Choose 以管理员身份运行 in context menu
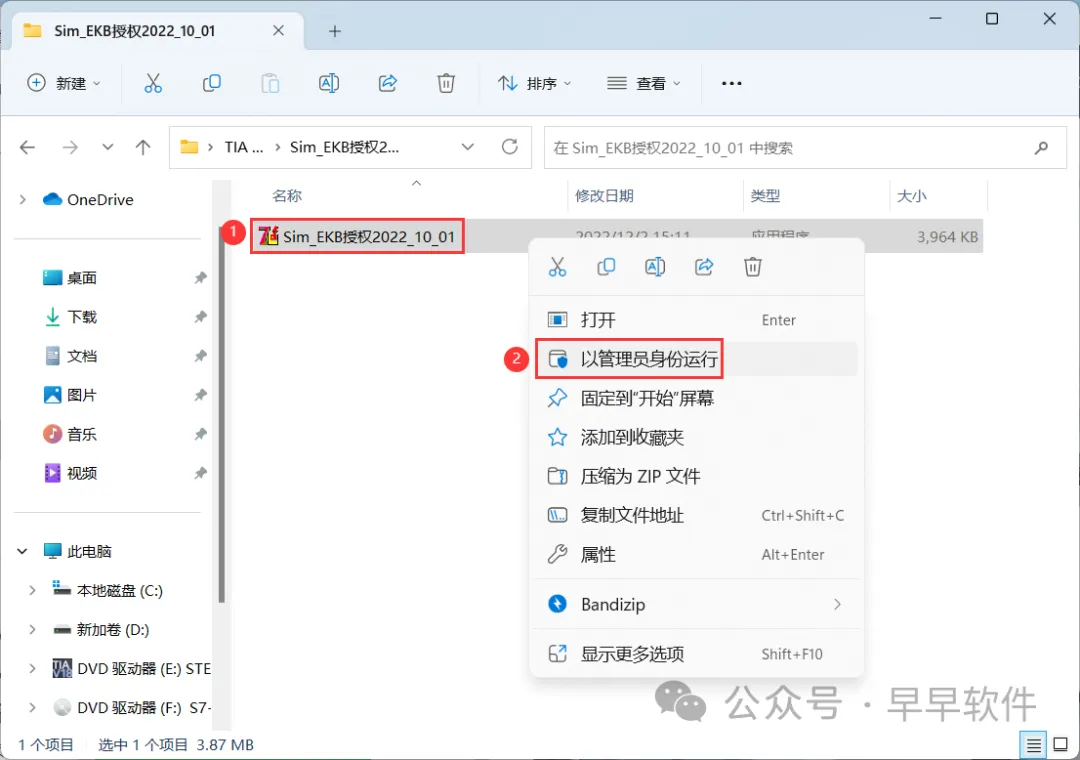Screen dimensions: 1080x760 [x=696, y=359]
